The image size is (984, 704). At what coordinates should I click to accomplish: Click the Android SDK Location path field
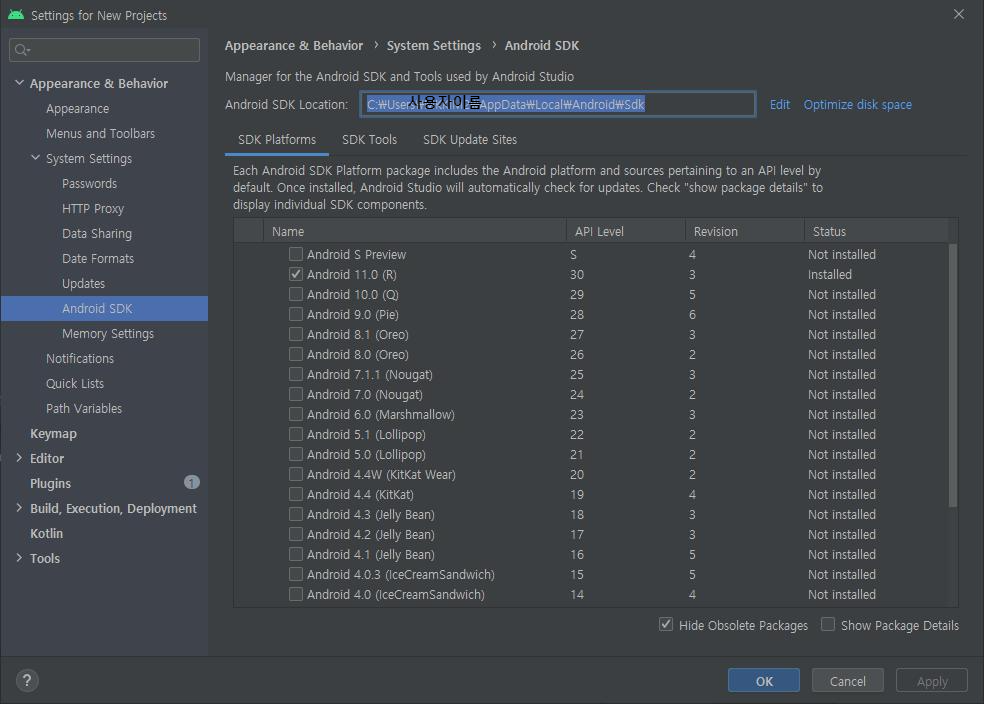coord(557,104)
